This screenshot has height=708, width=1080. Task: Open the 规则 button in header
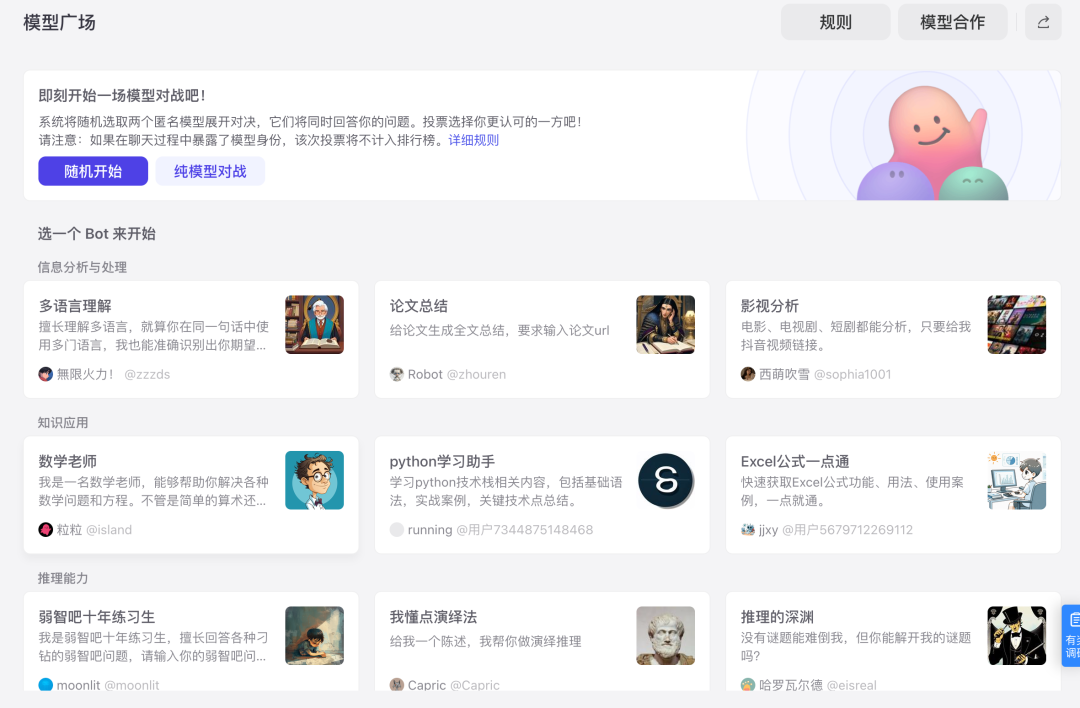pyautogui.click(x=835, y=22)
